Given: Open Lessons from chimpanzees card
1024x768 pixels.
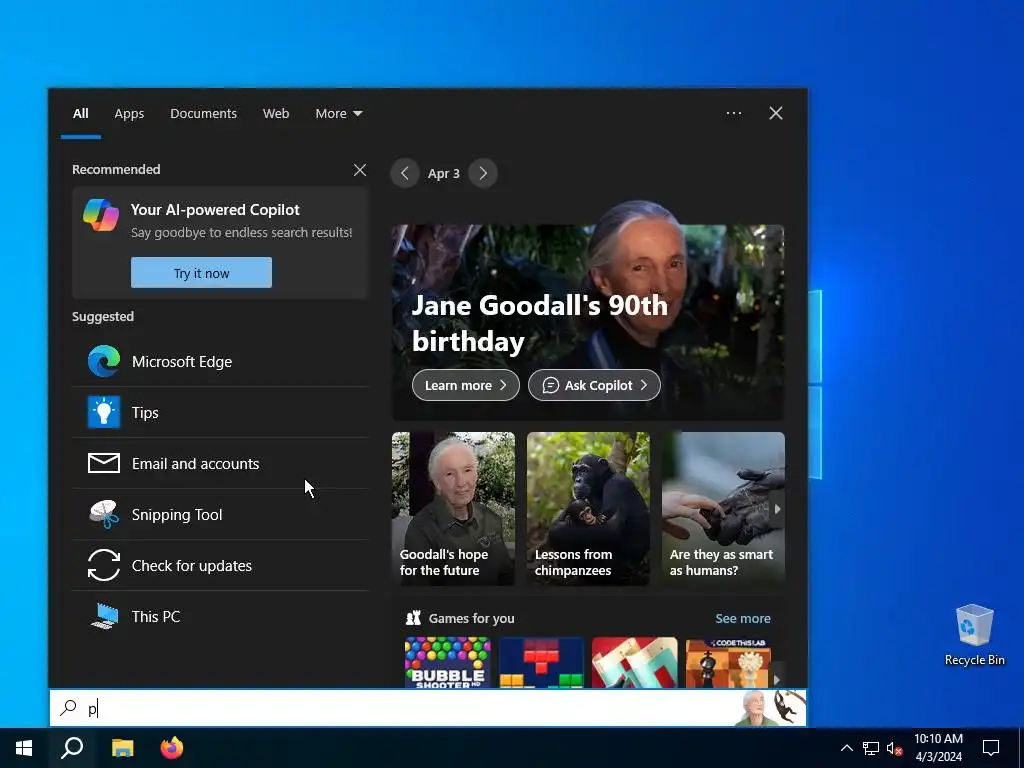Looking at the screenshot, I should tap(588, 508).
